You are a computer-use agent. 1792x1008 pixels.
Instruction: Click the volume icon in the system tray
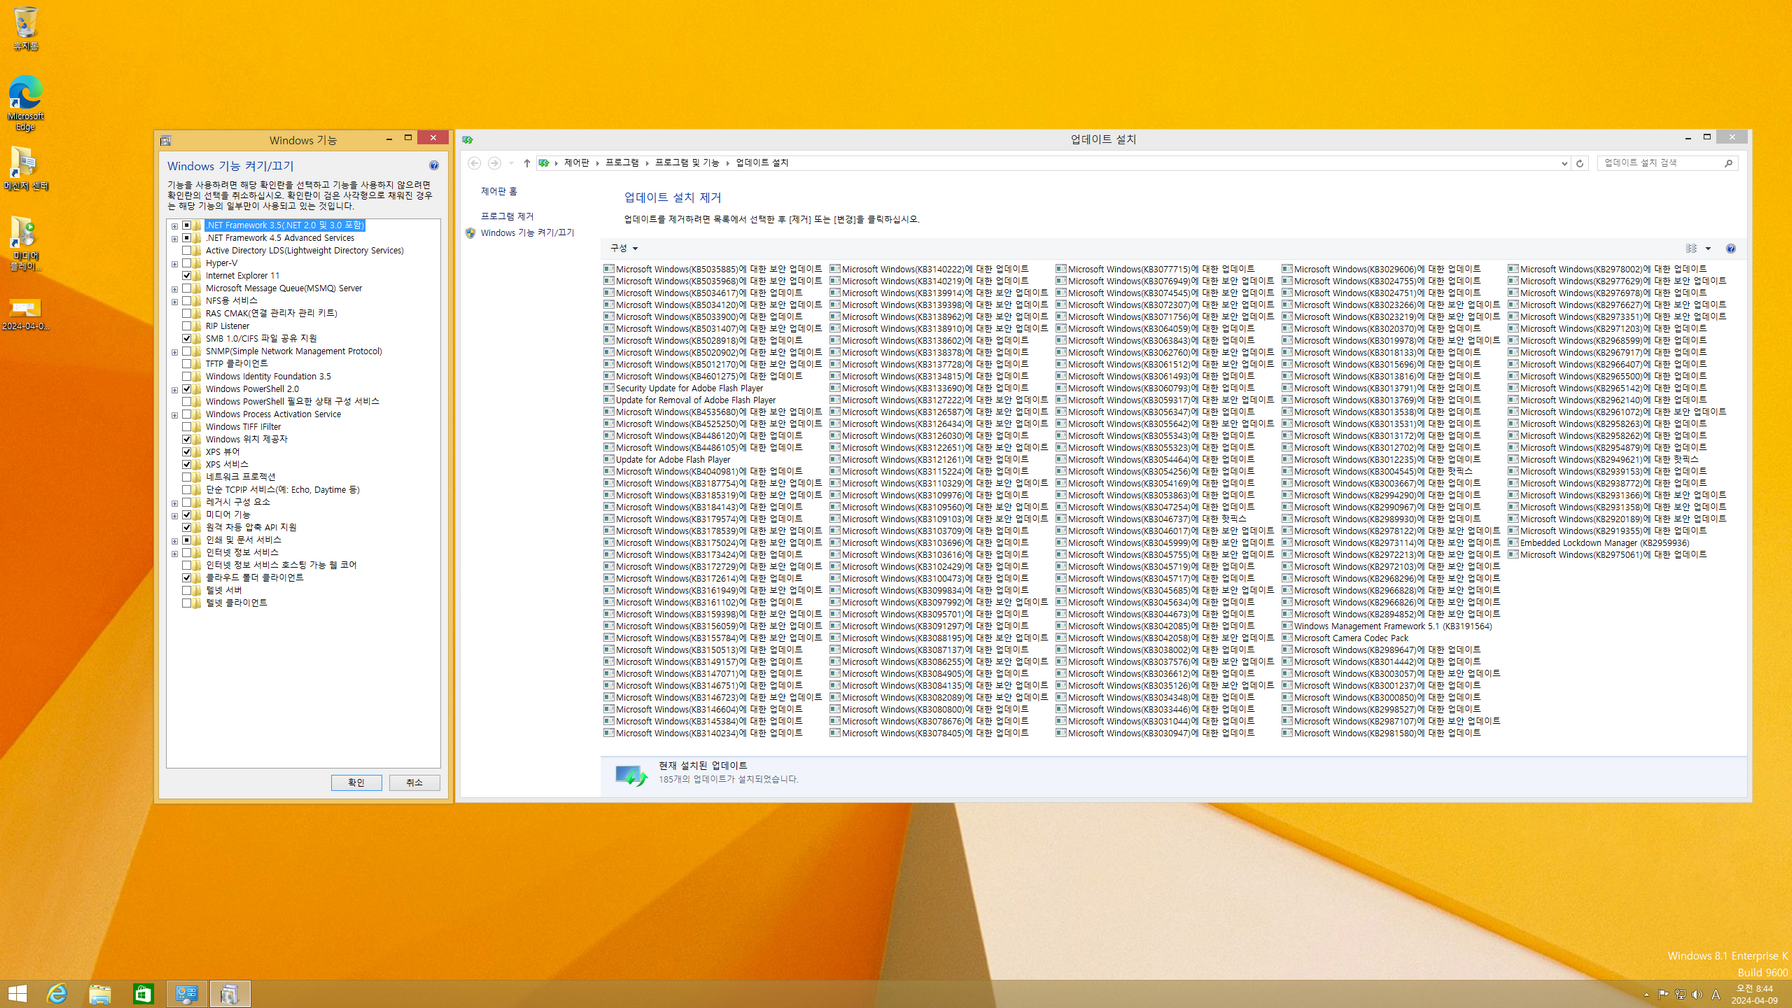[1697, 995]
